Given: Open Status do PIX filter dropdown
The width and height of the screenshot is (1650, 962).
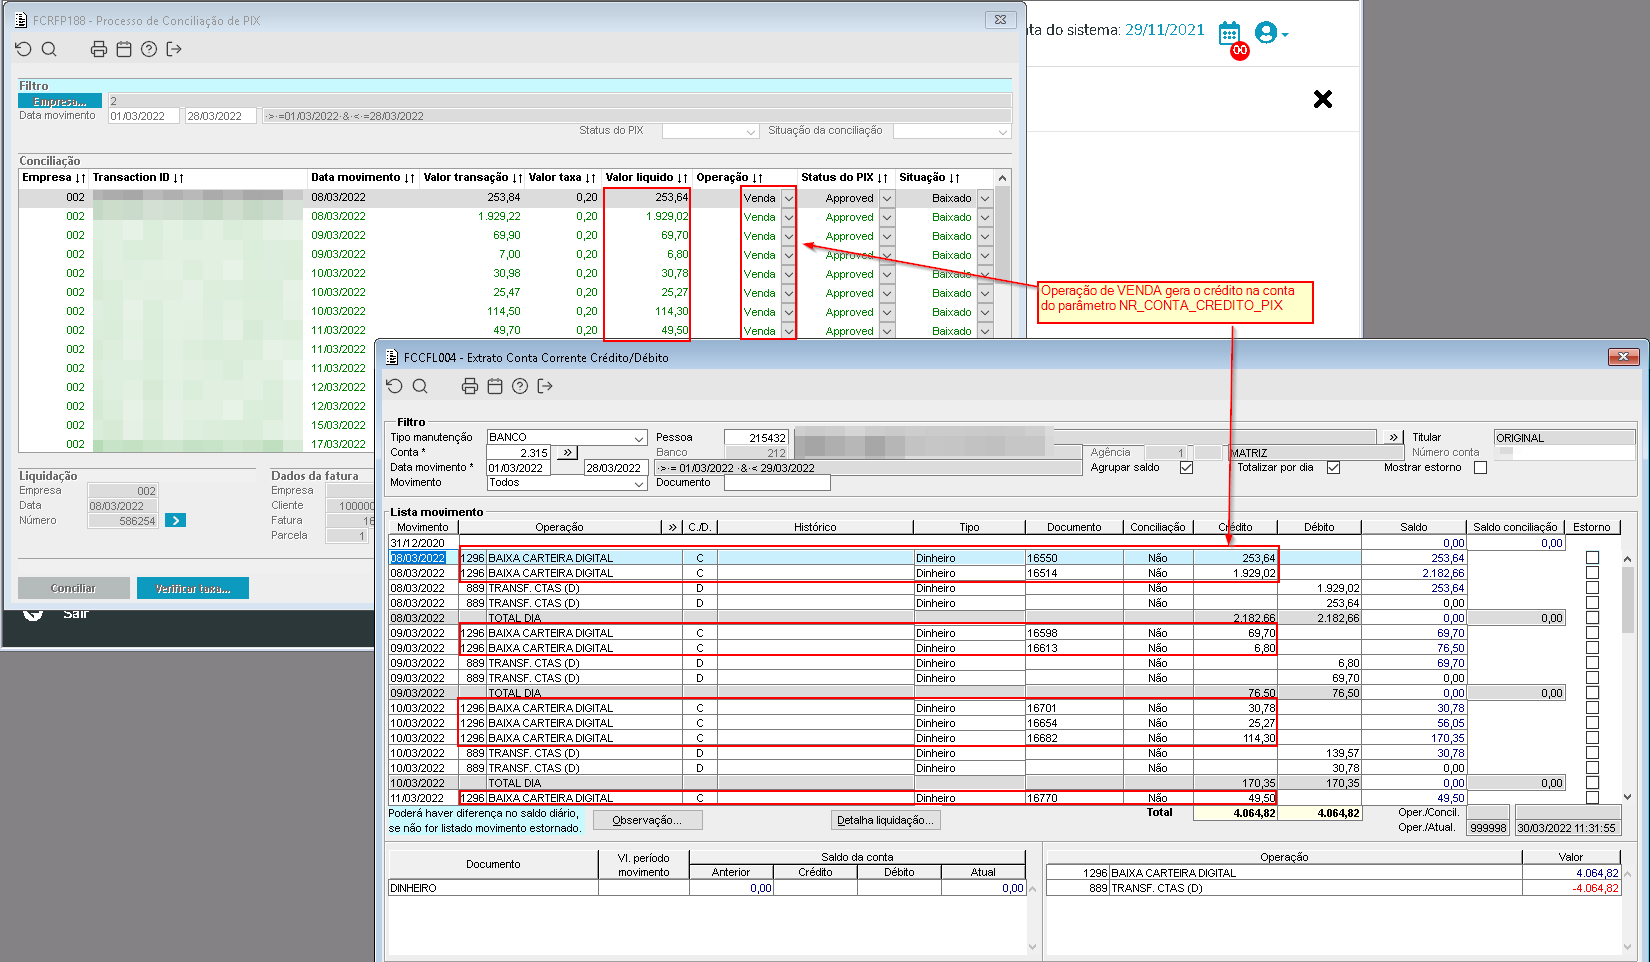Looking at the screenshot, I should [751, 131].
